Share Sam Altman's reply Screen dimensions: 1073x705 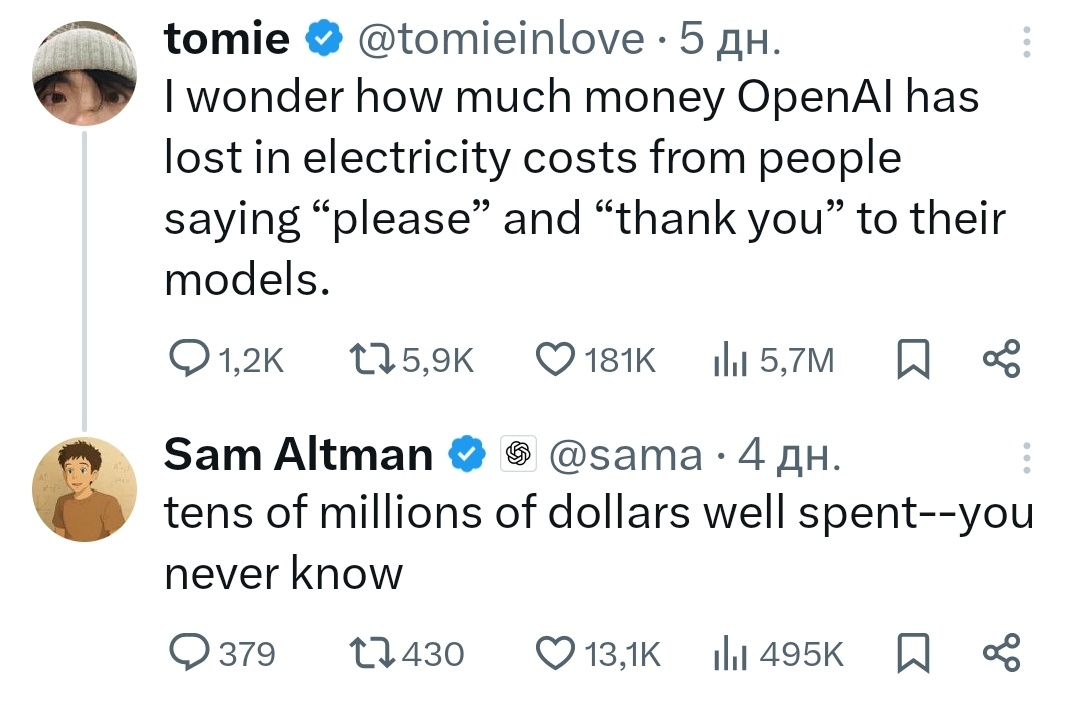1002,654
